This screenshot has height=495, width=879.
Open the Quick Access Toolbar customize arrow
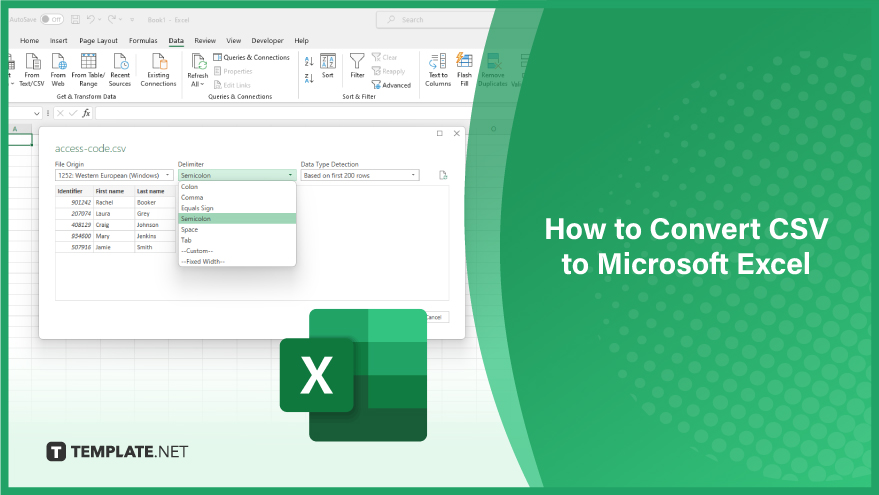pos(132,20)
